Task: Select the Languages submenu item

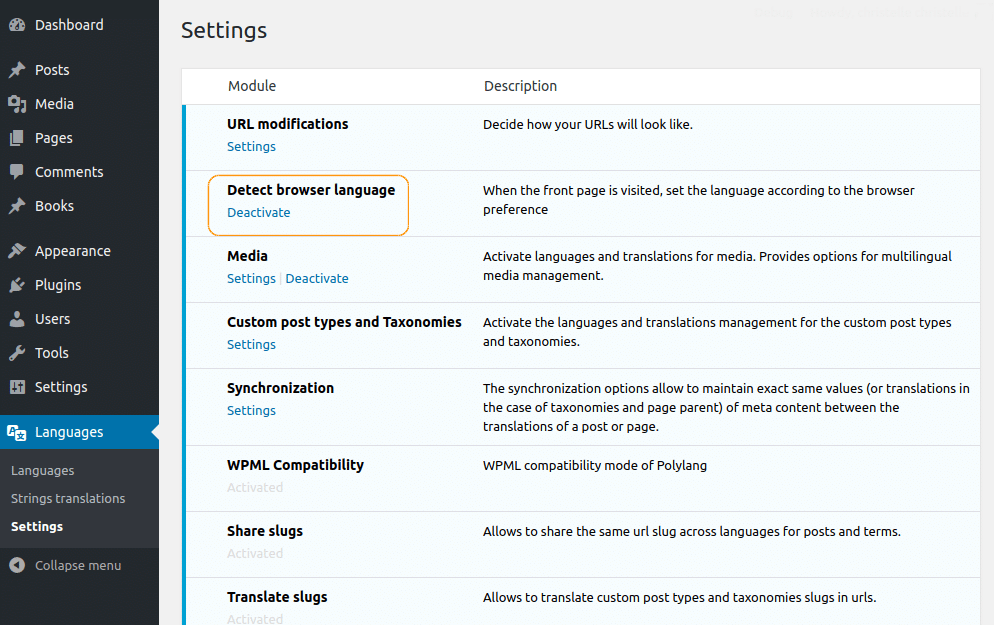Action: click(x=43, y=470)
